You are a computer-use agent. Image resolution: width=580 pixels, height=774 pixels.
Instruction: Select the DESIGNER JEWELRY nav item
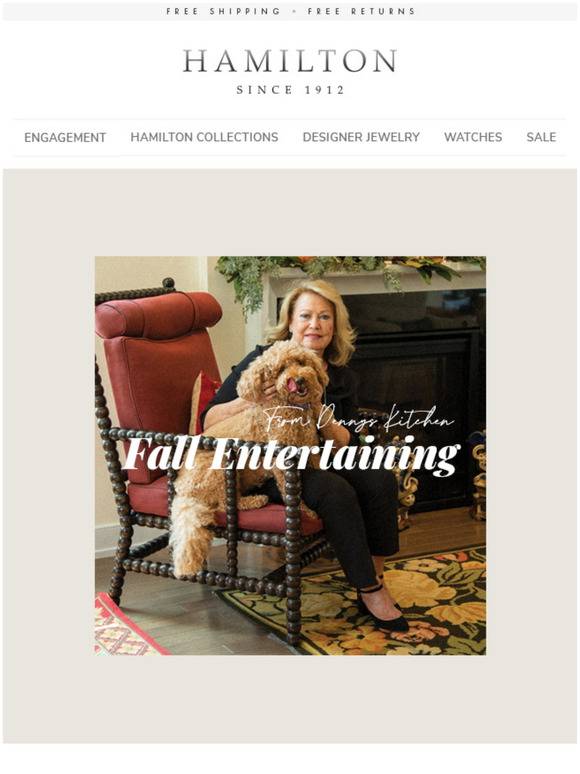pyautogui.click(x=361, y=137)
